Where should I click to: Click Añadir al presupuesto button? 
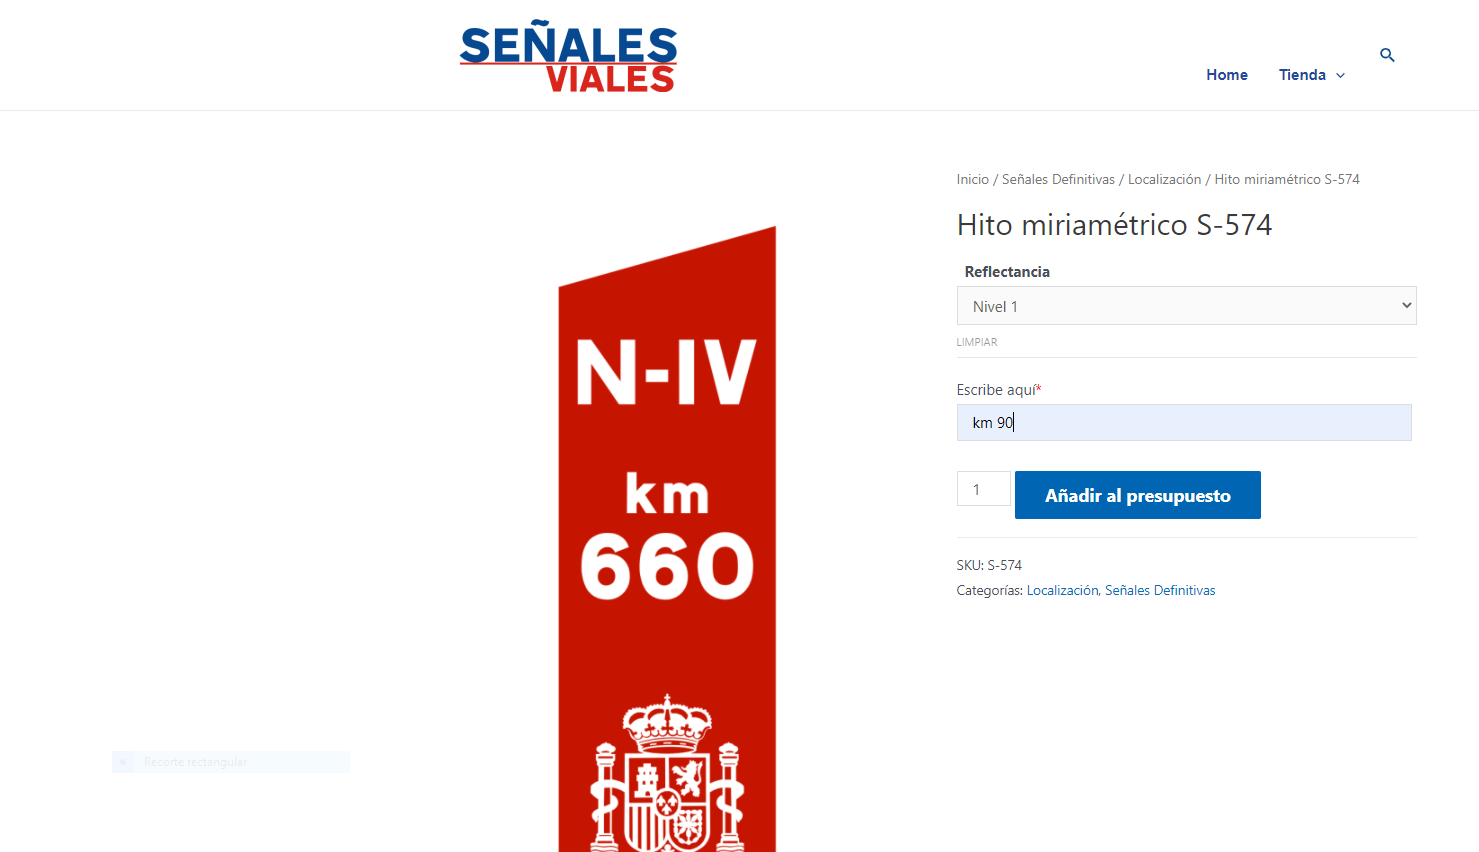(1138, 495)
